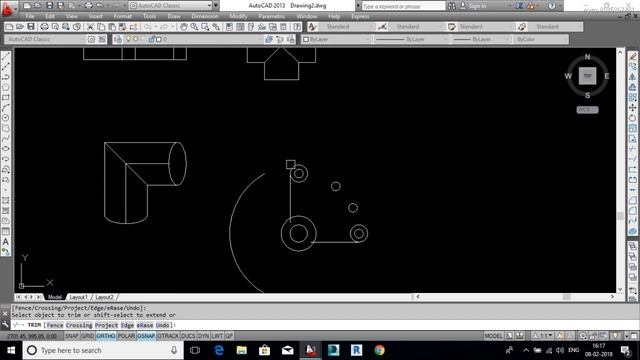Image resolution: width=640 pixels, height=360 pixels.
Task: Toggle POLAR tracking in status bar
Action: pos(126,336)
